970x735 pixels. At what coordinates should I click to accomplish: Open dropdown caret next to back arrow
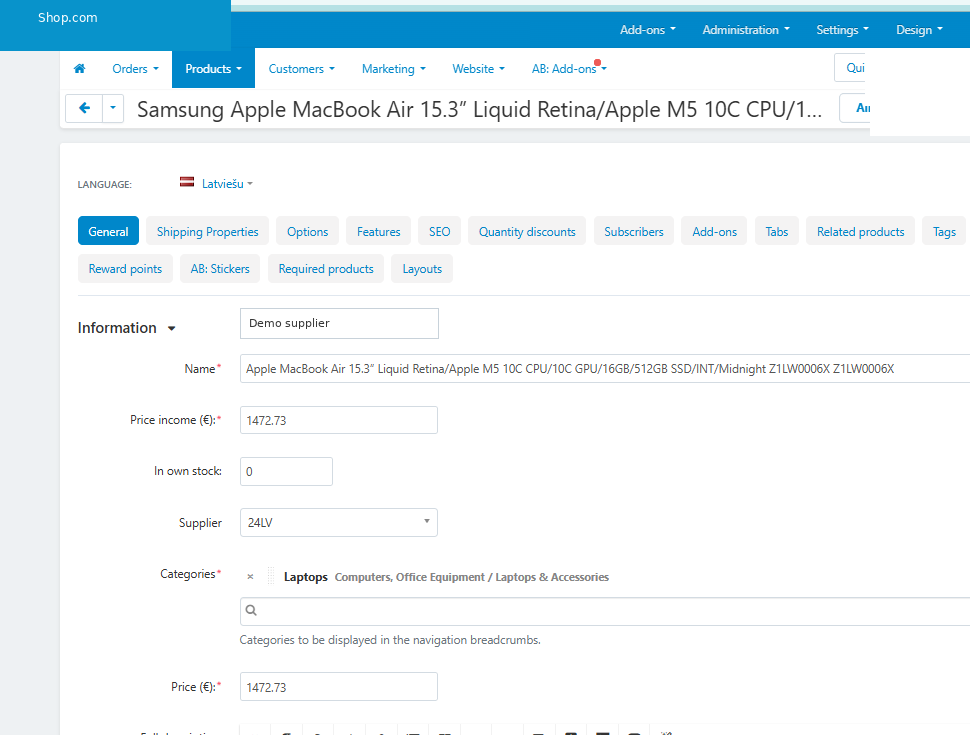click(113, 108)
